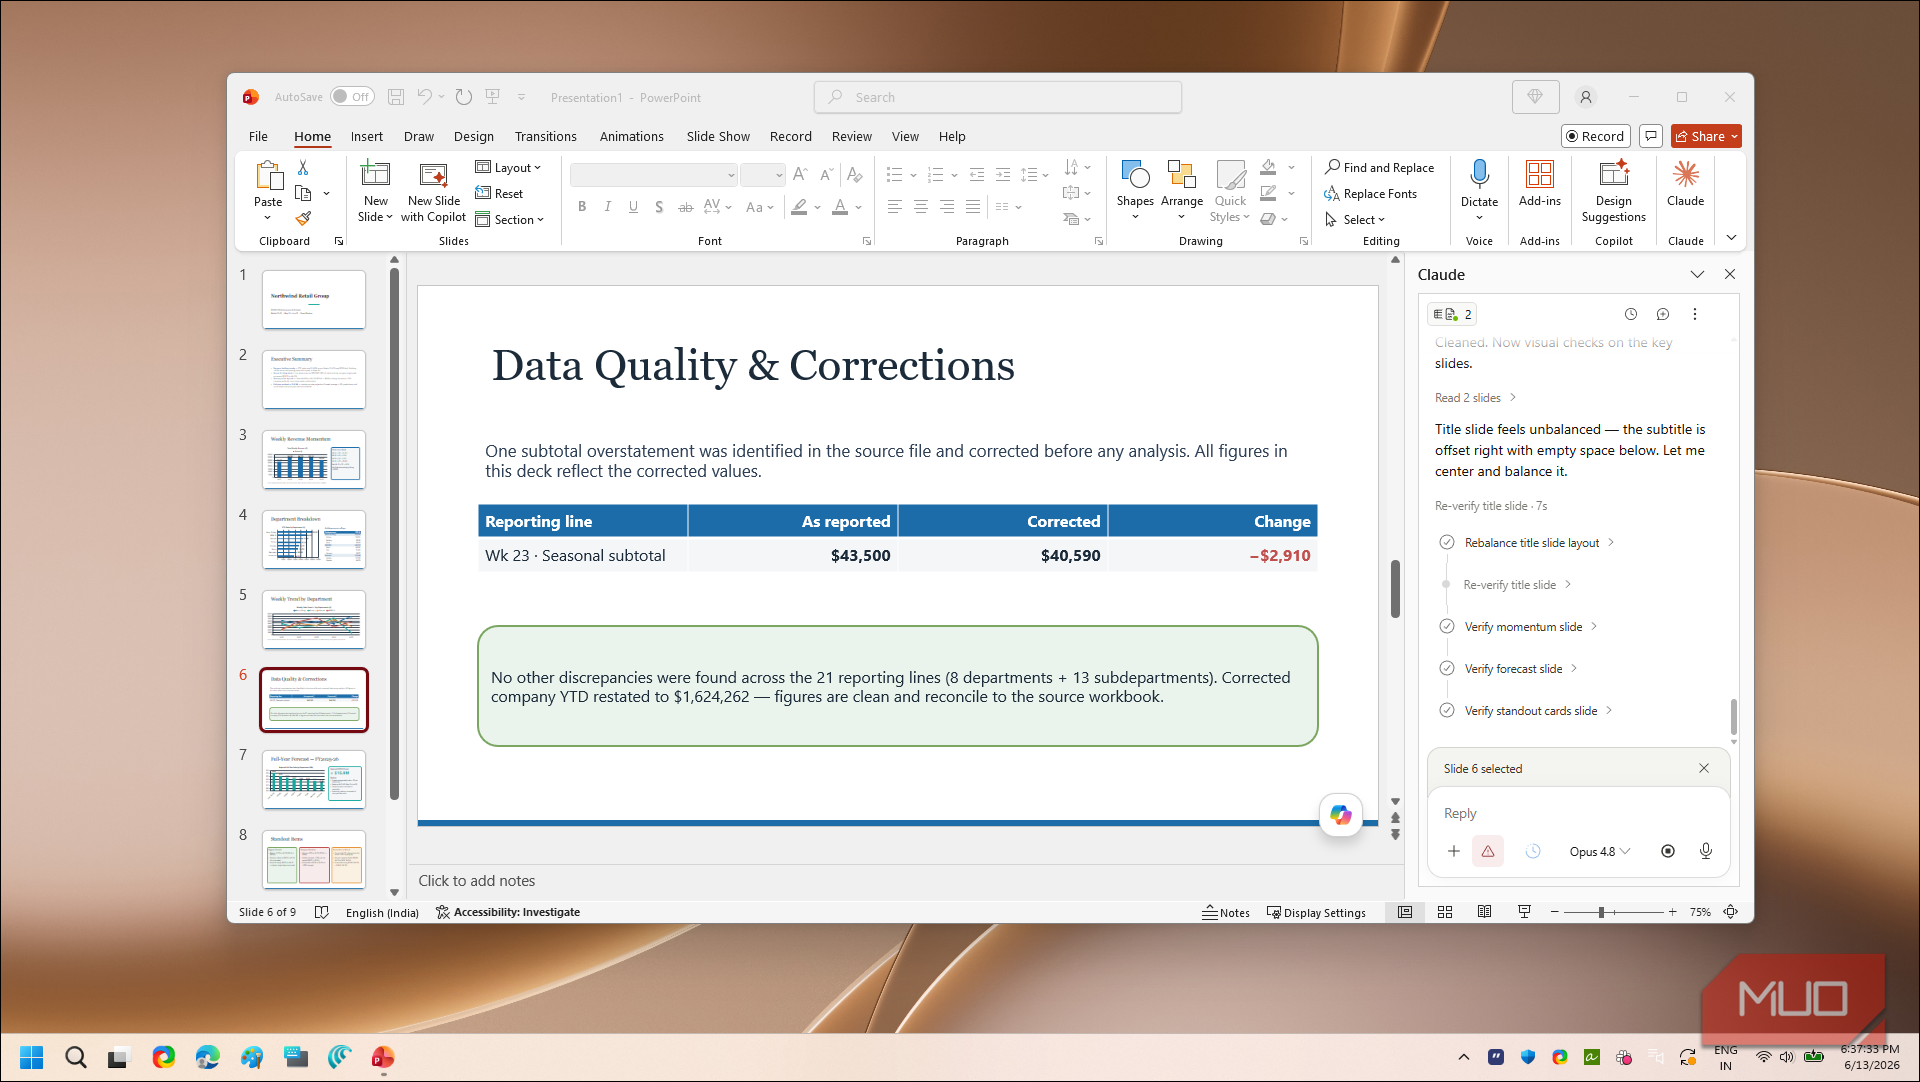
Task: Click the Reset slide button
Action: pyautogui.click(x=499, y=193)
